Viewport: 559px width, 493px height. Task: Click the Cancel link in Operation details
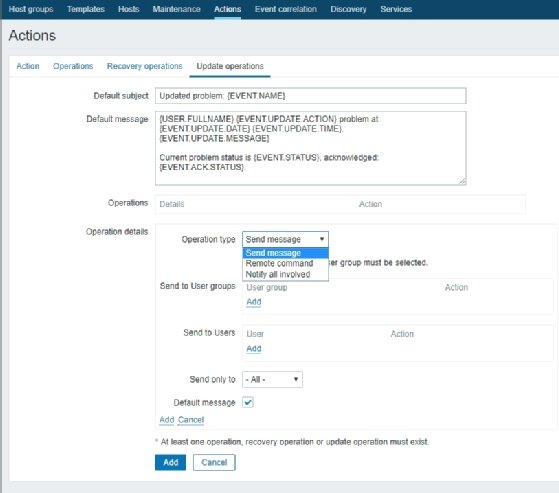[191, 420]
